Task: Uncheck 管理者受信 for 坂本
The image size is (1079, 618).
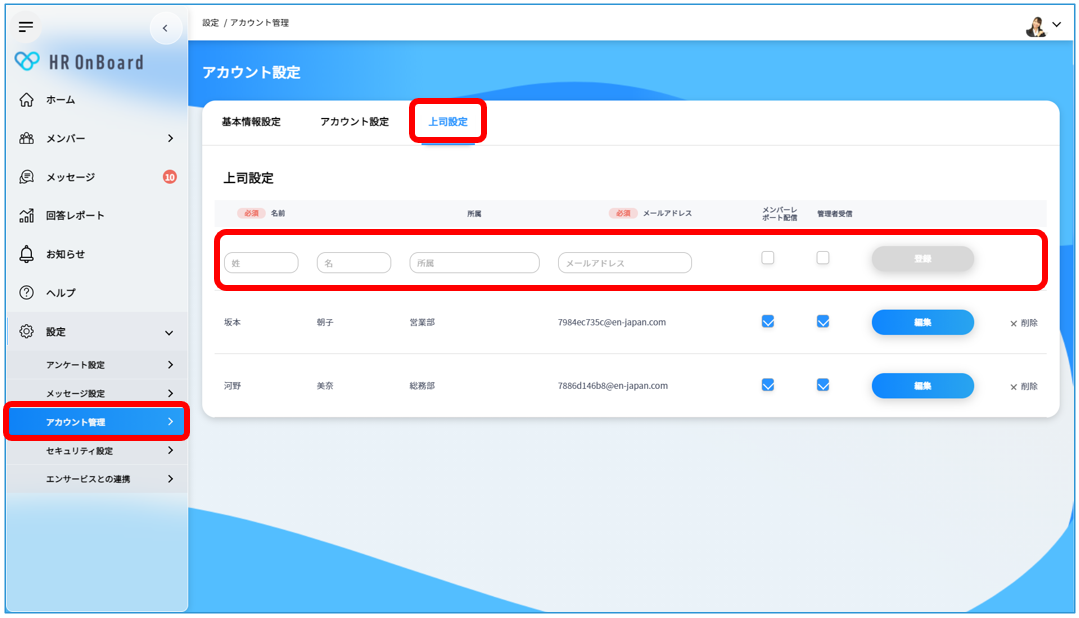Action: click(x=823, y=321)
